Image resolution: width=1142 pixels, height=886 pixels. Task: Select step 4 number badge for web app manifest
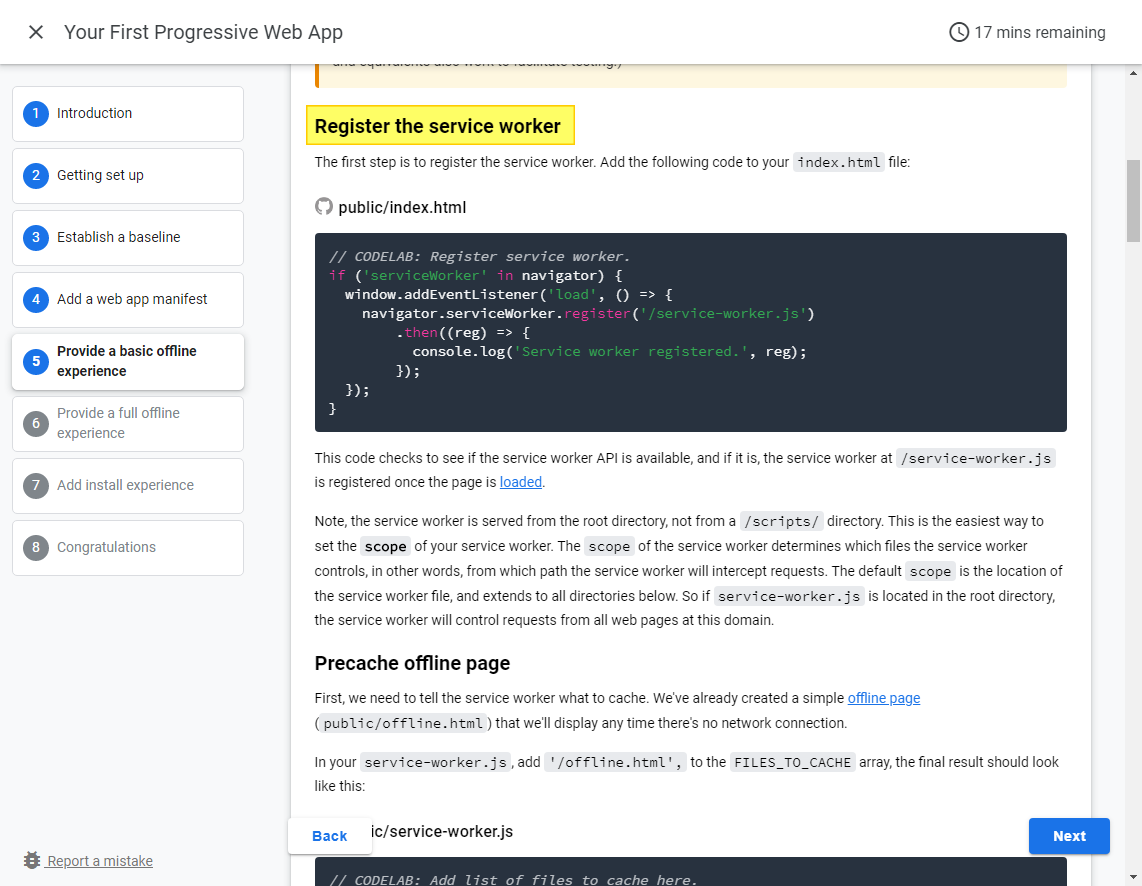coord(36,299)
